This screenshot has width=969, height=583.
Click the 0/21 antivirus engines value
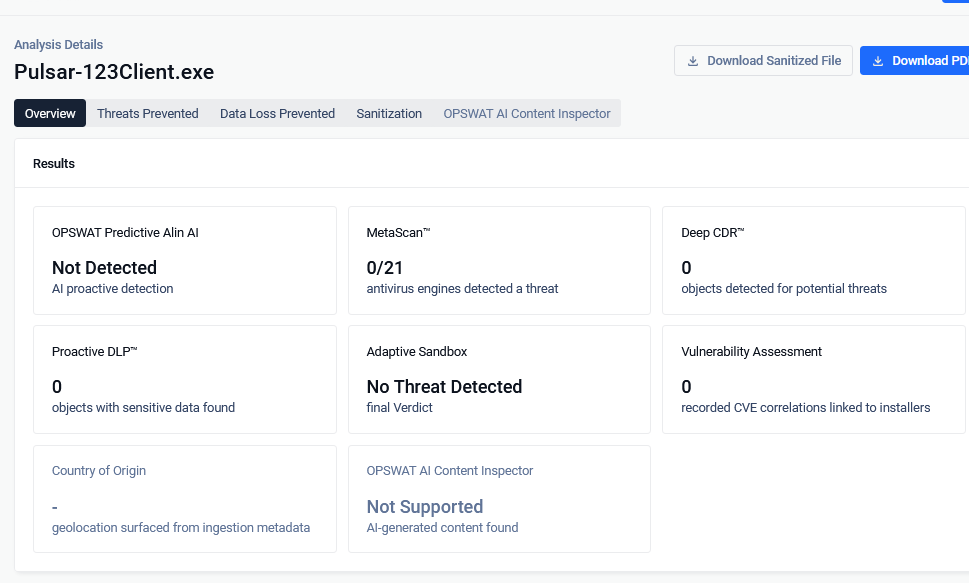[x=385, y=267]
